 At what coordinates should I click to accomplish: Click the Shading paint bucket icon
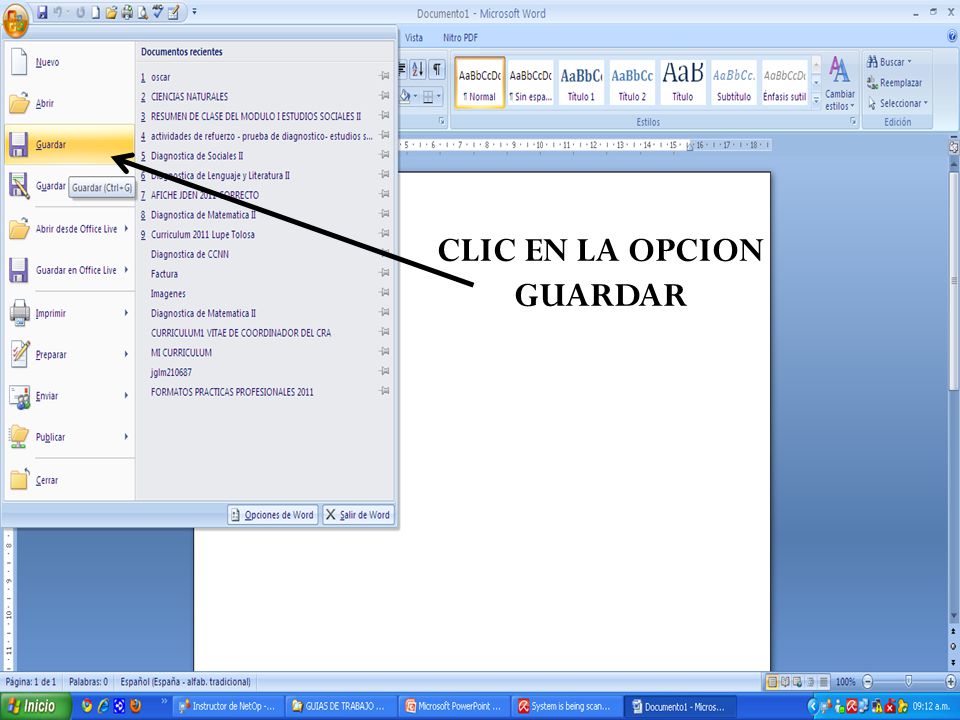pos(405,96)
